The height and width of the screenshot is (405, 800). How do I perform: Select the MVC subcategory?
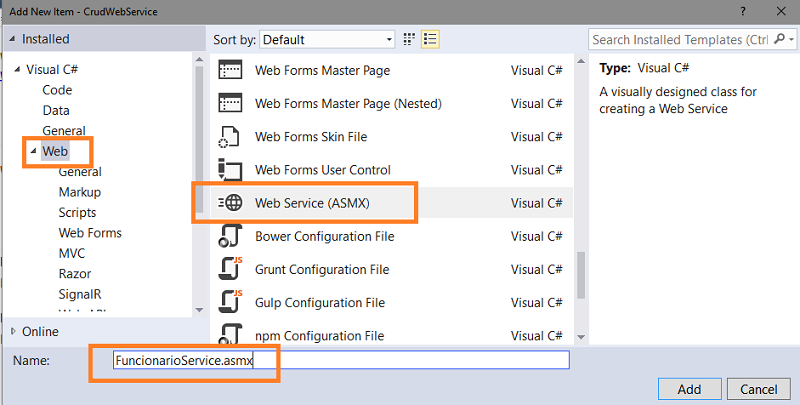click(x=72, y=253)
